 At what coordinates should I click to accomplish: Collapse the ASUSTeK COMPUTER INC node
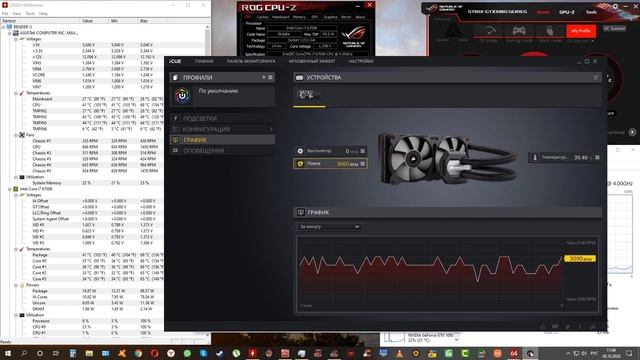(x=10, y=33)
